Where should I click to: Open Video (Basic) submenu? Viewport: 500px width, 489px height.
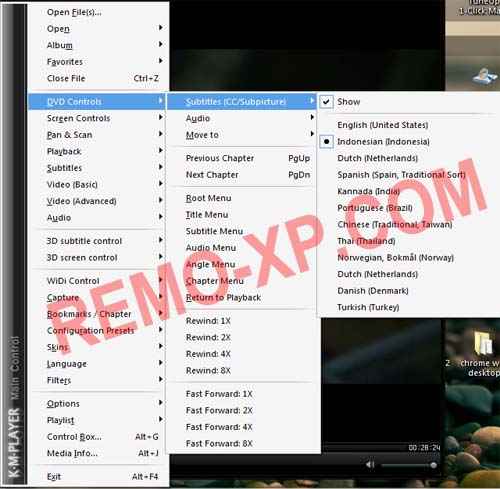[97, 185]
